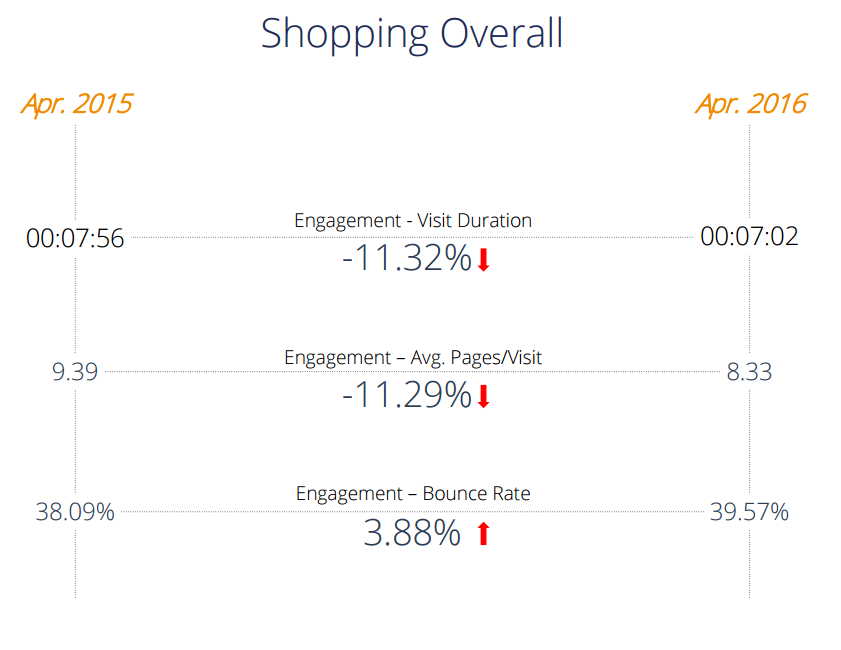Image resolution: width=841 pixels, height=650 pixels.
Task: Click the Engagement – Avg. Pages/Visit label
Action: coord(413,357)
